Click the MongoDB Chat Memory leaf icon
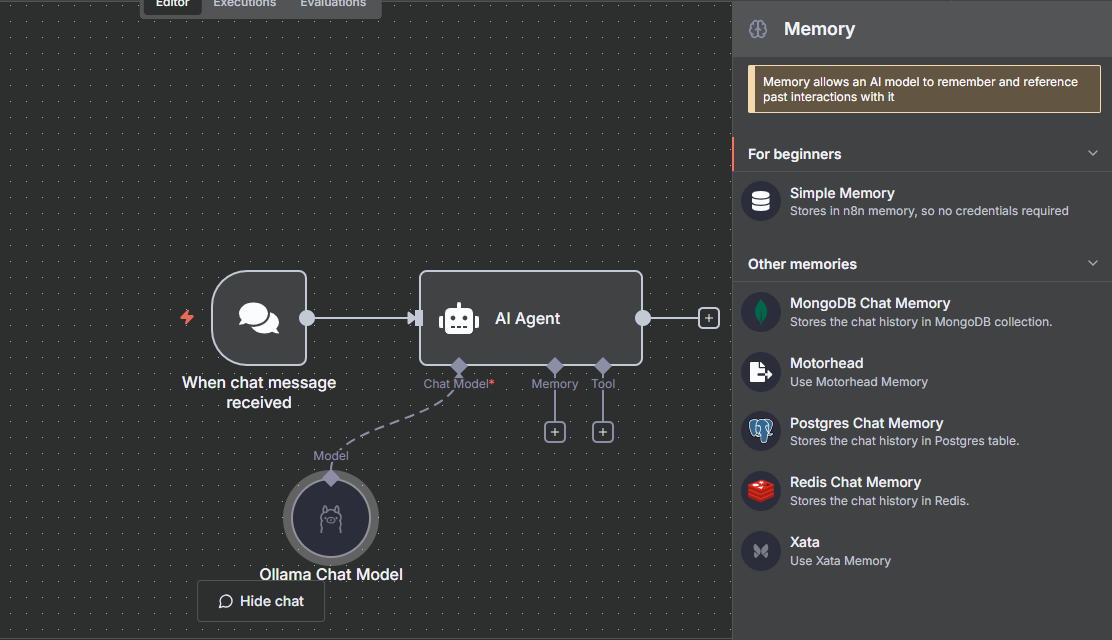Image resolution: width=1112 pixels, height=640 pixels. coord(761,311)
